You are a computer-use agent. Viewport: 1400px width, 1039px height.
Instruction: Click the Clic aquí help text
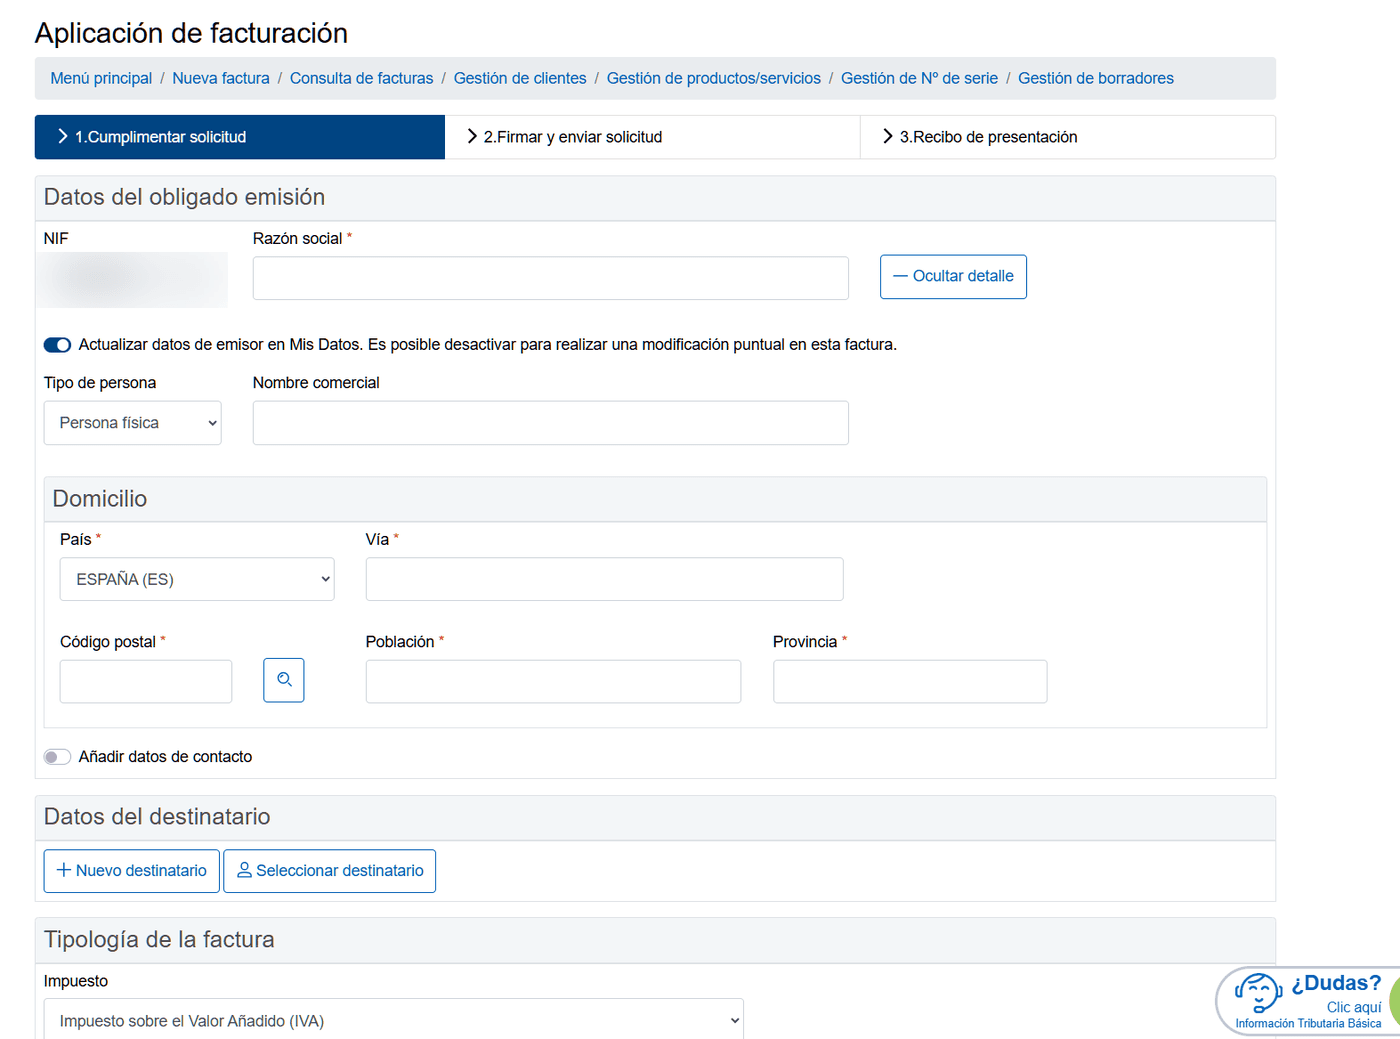(x=1354, y=1007)
